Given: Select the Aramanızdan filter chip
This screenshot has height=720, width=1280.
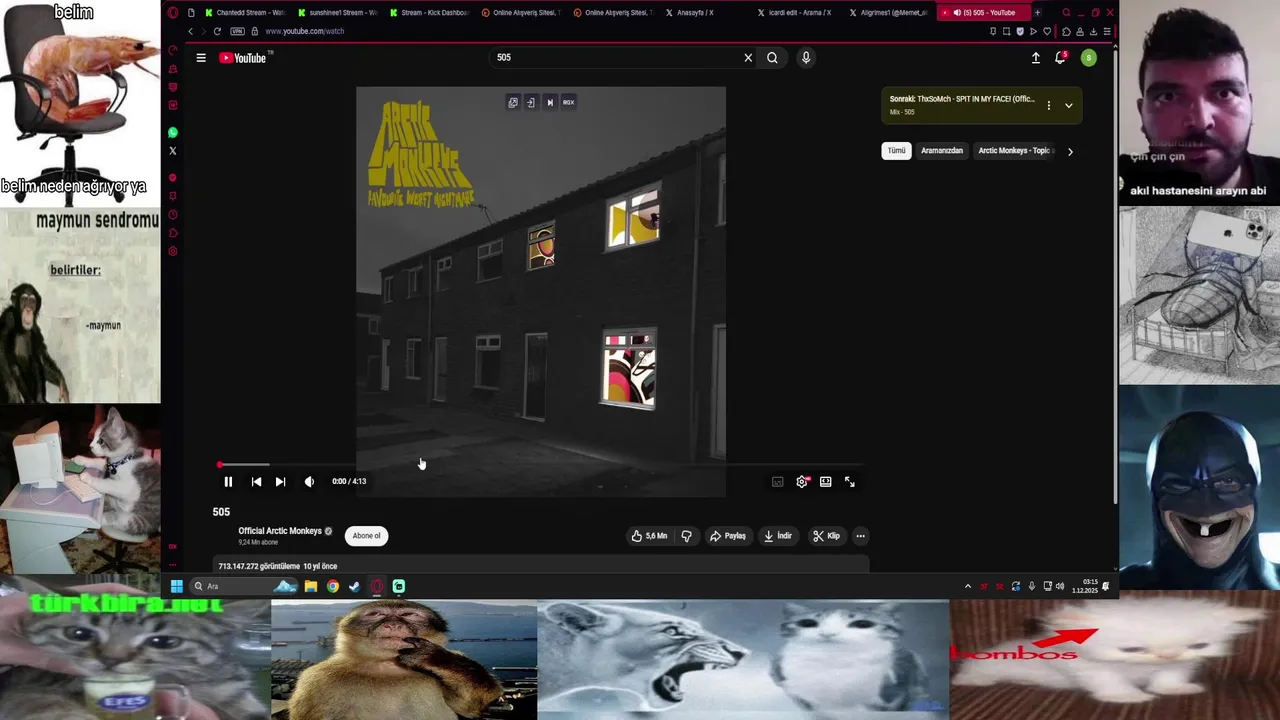Looking at the screenshot, I should point(942,151).
